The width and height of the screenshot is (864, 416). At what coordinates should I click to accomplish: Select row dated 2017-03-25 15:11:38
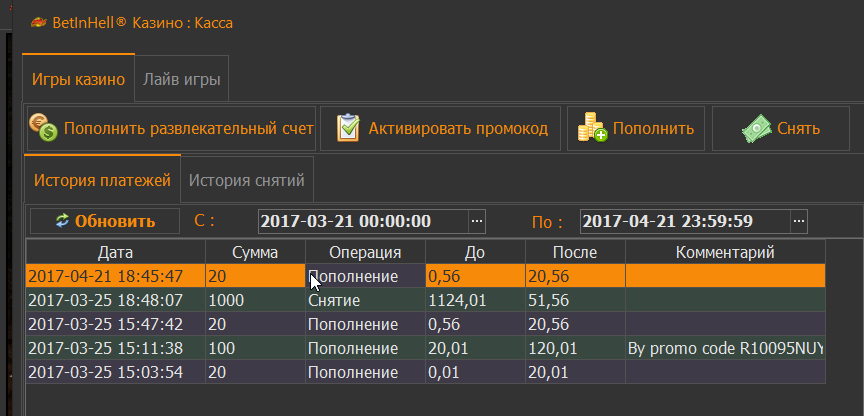pos(425,348)
